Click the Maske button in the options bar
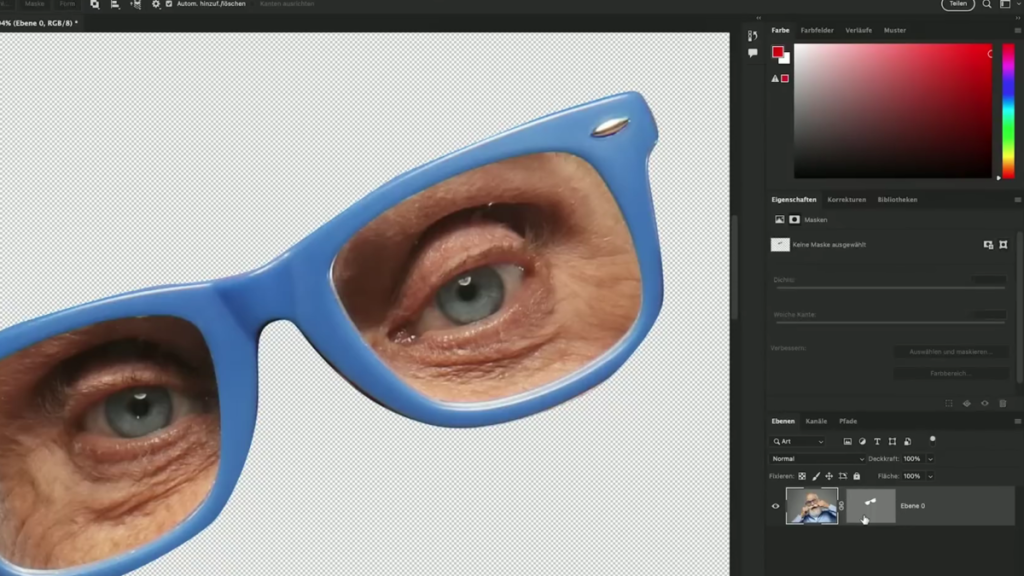The image size is (1024, 576). coord(35,5)
